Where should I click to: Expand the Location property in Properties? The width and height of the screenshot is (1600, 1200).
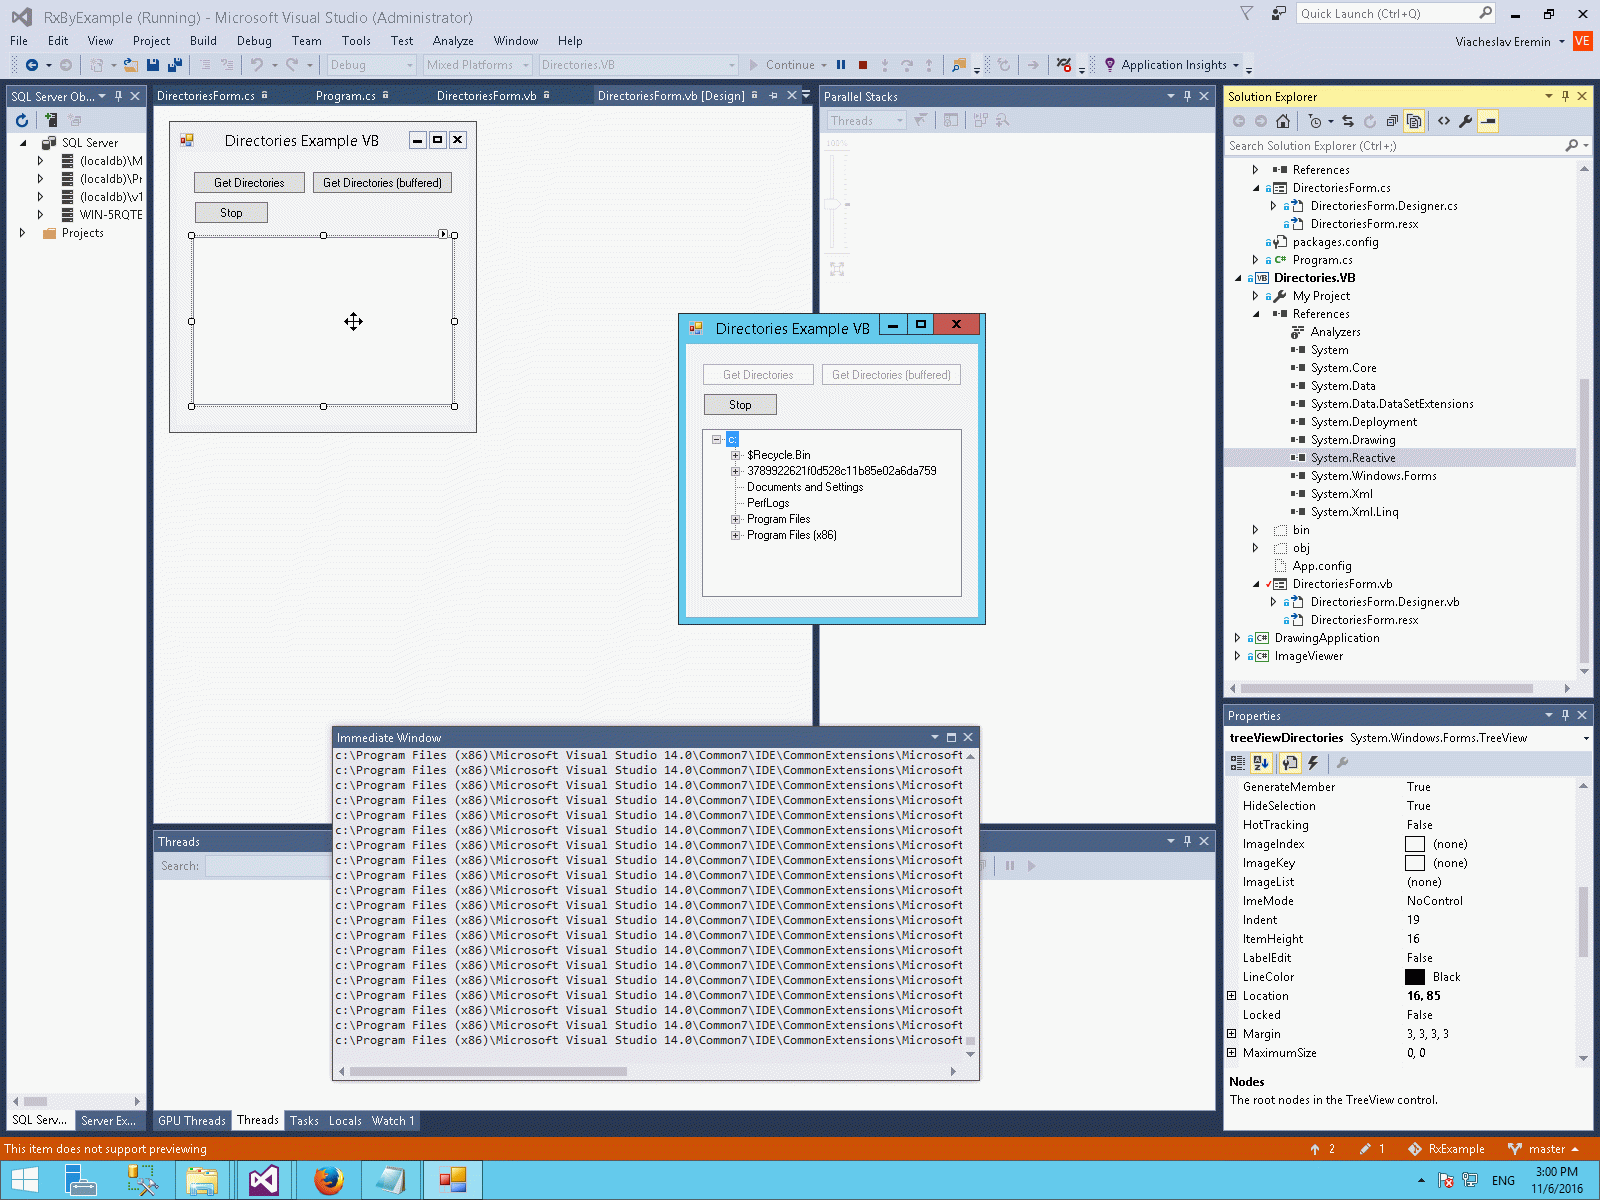coord(1232,996)
